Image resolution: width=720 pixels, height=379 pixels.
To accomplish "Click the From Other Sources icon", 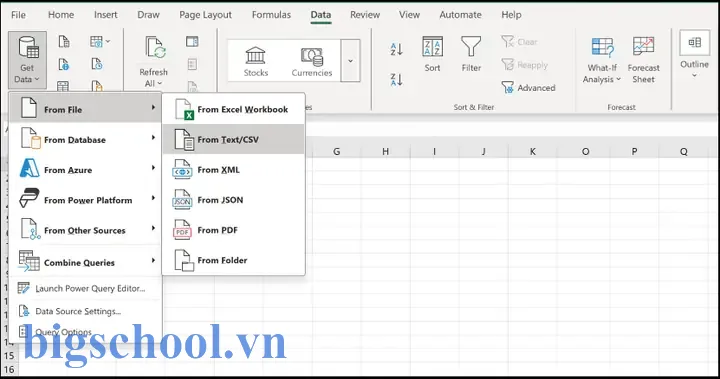I will click(30, 229).
